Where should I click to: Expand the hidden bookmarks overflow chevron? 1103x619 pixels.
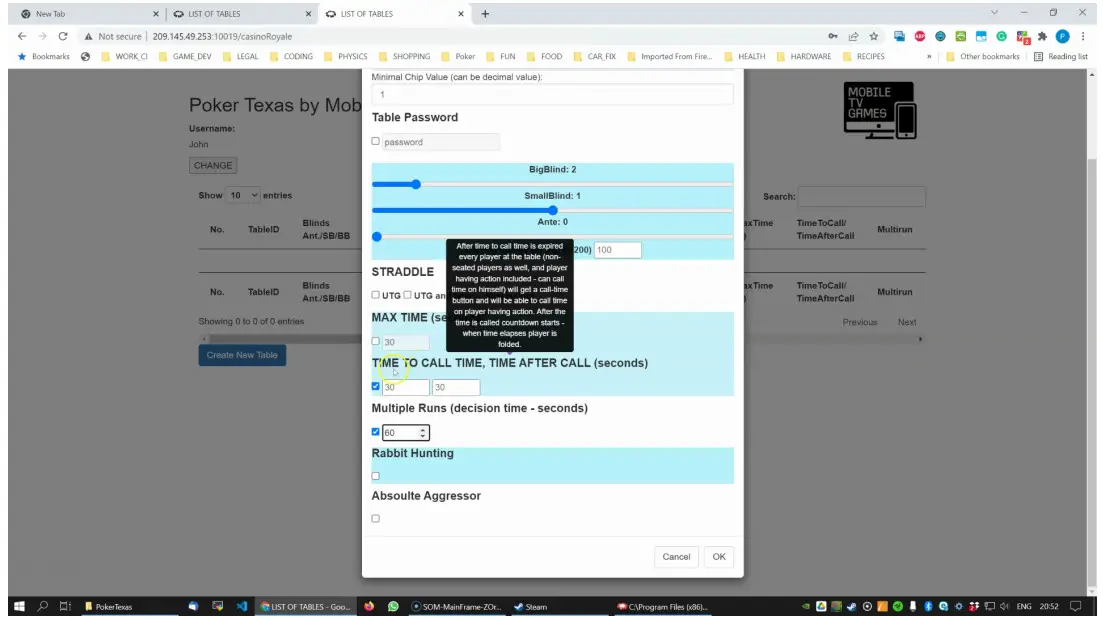[929, 56]
